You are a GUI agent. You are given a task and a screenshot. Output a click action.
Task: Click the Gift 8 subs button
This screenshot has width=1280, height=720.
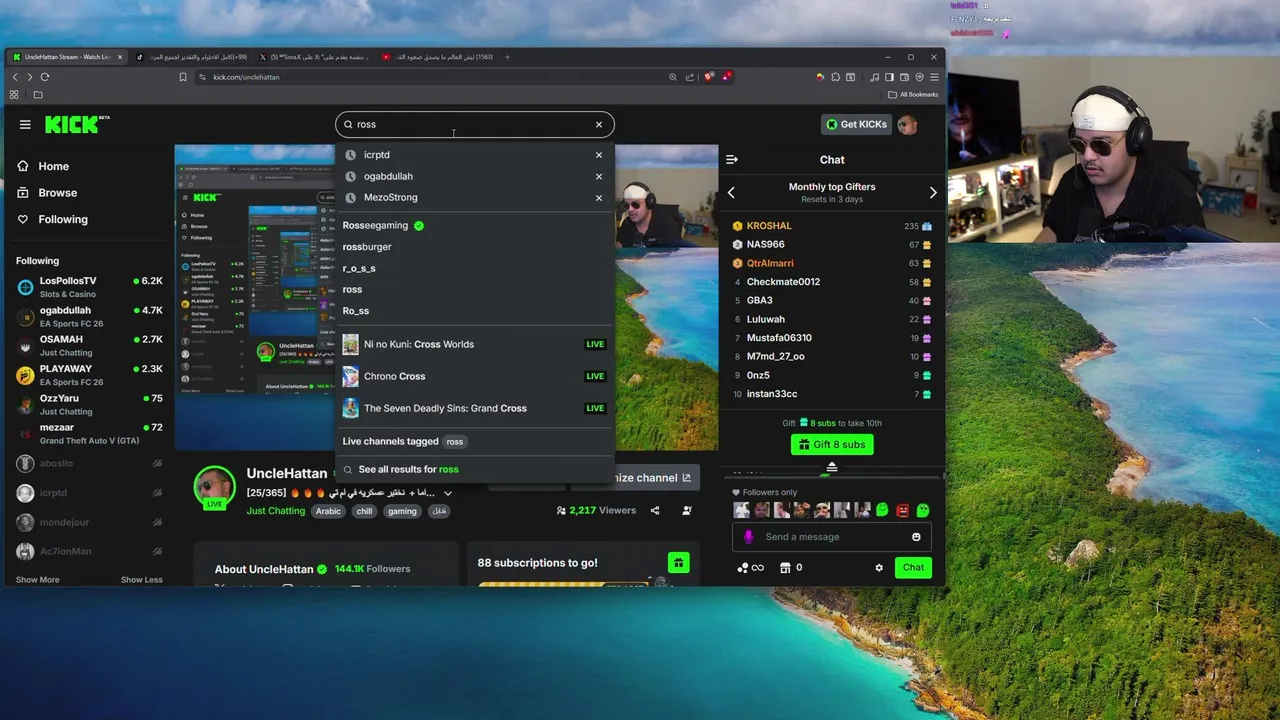pyautogui.click(x=832, y=445)
